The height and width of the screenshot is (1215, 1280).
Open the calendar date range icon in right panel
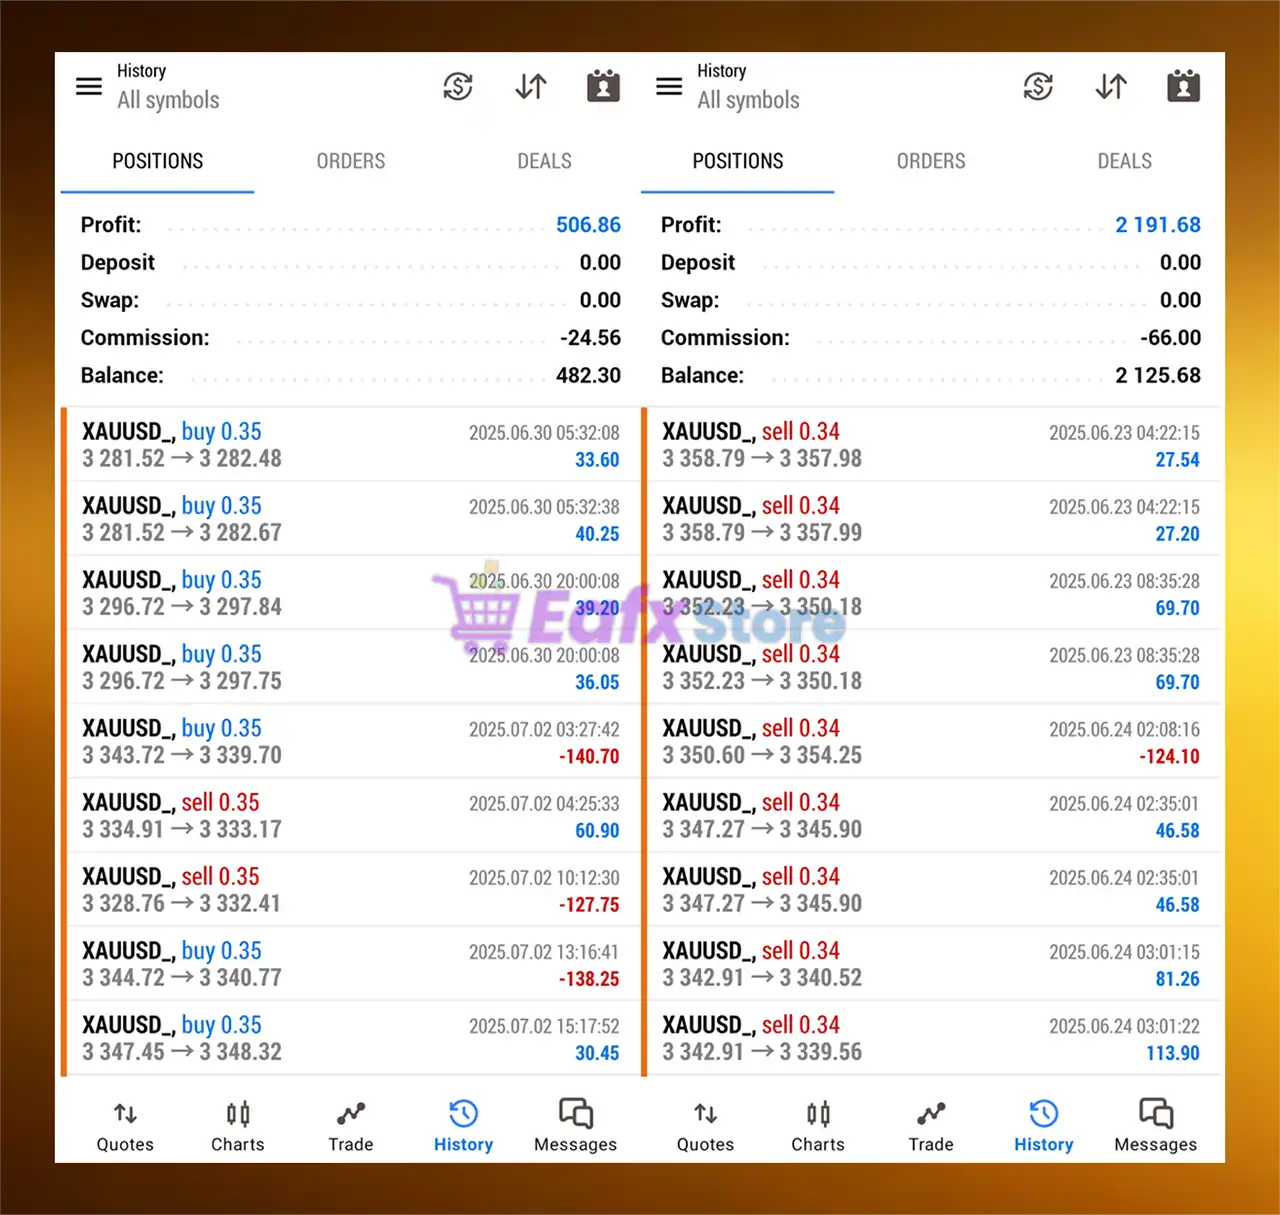1183,86
